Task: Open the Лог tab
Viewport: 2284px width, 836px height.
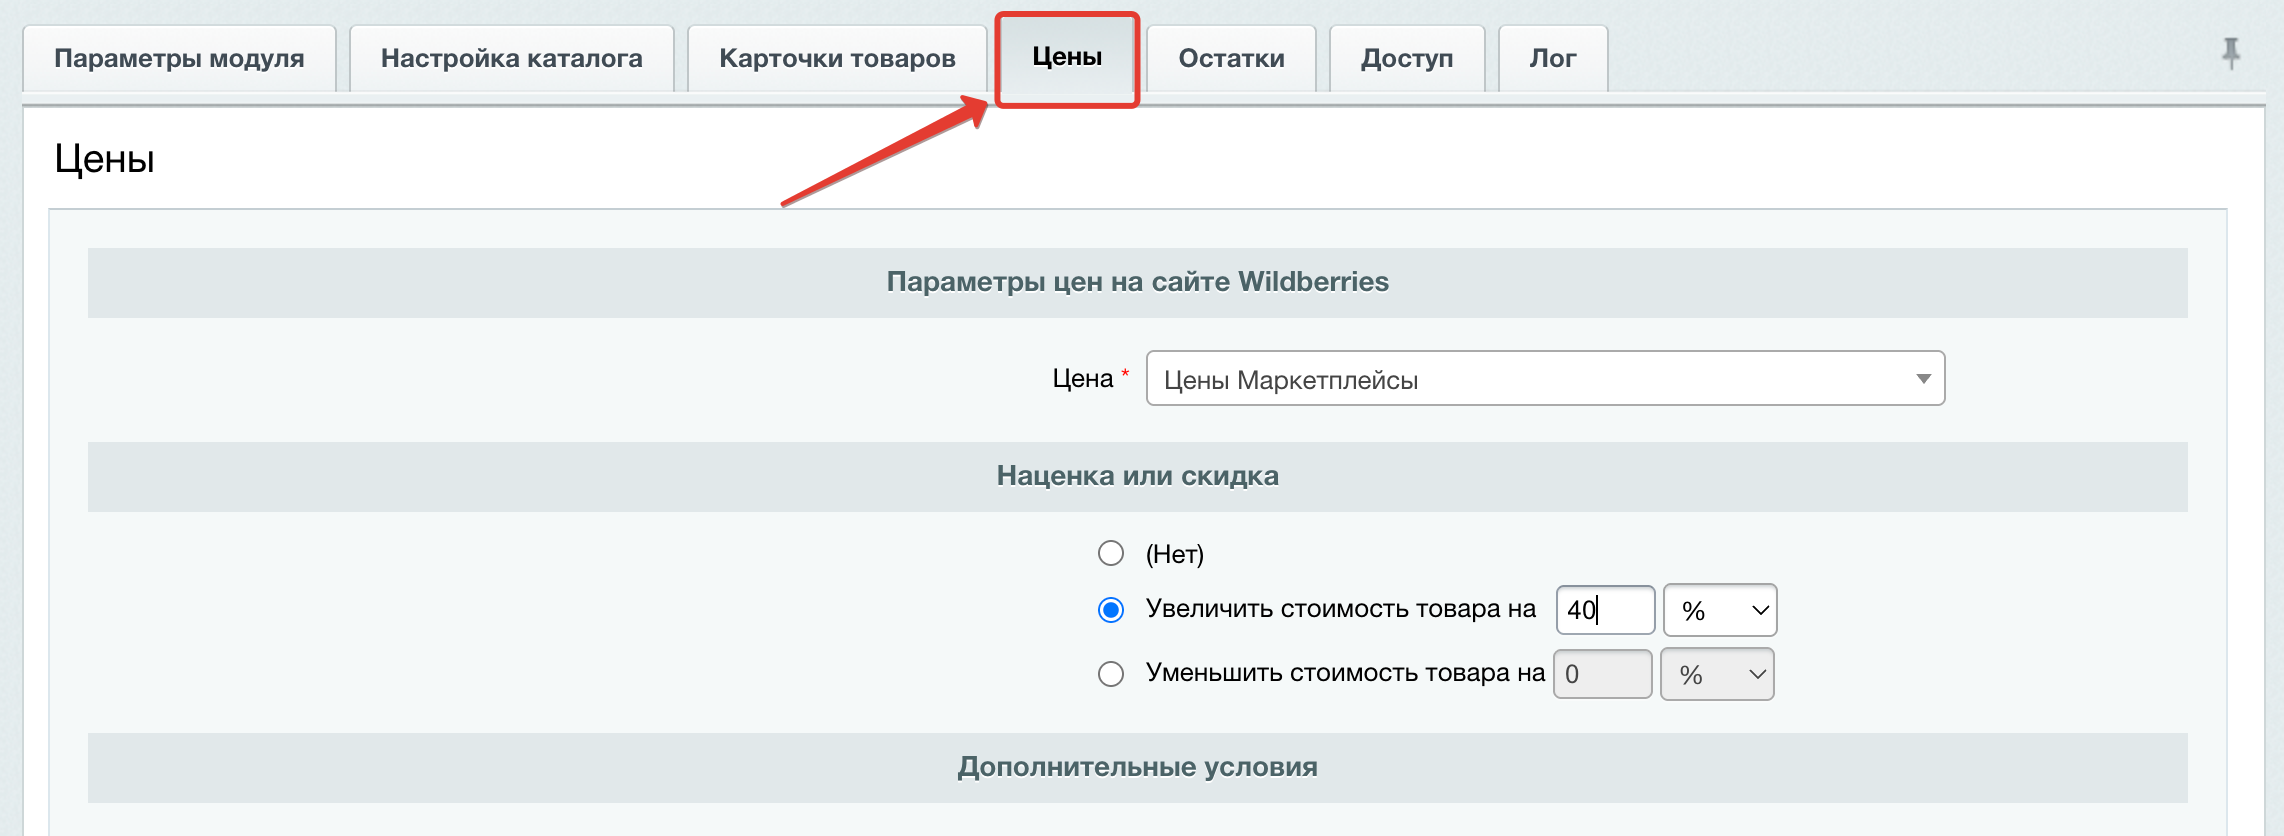Action: 1552,58
